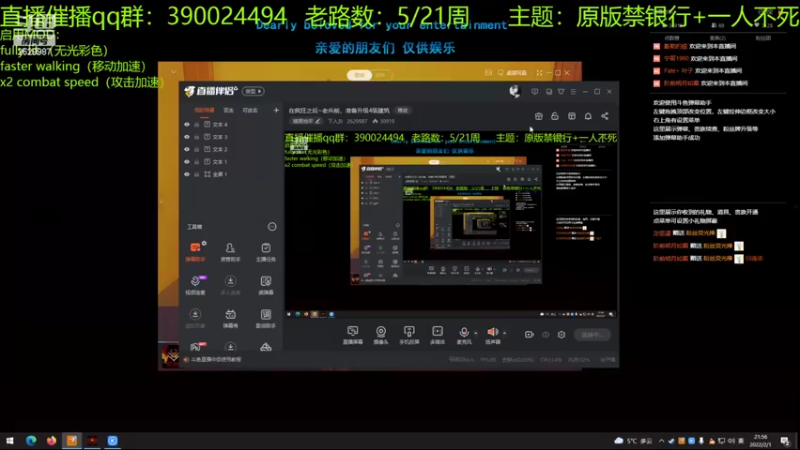The height and width of the screenshot is (450, 800).
Task: Add a 手机投屏 phone casting source
Action: 409,335
